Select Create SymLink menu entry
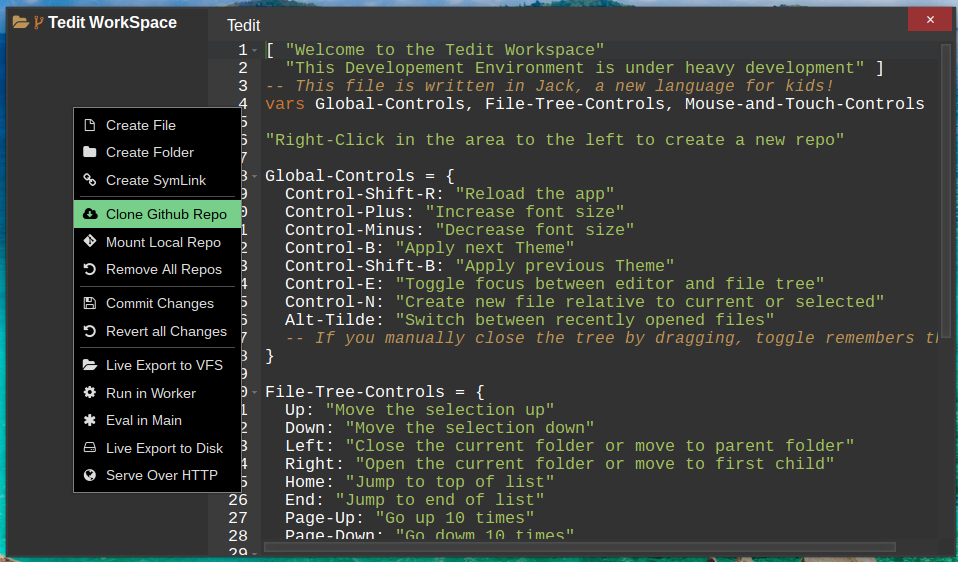 pyautogui.click(x=158, y=180)
